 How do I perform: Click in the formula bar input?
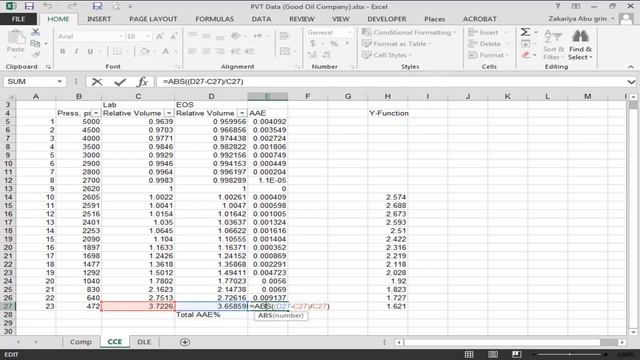[390, 82]
